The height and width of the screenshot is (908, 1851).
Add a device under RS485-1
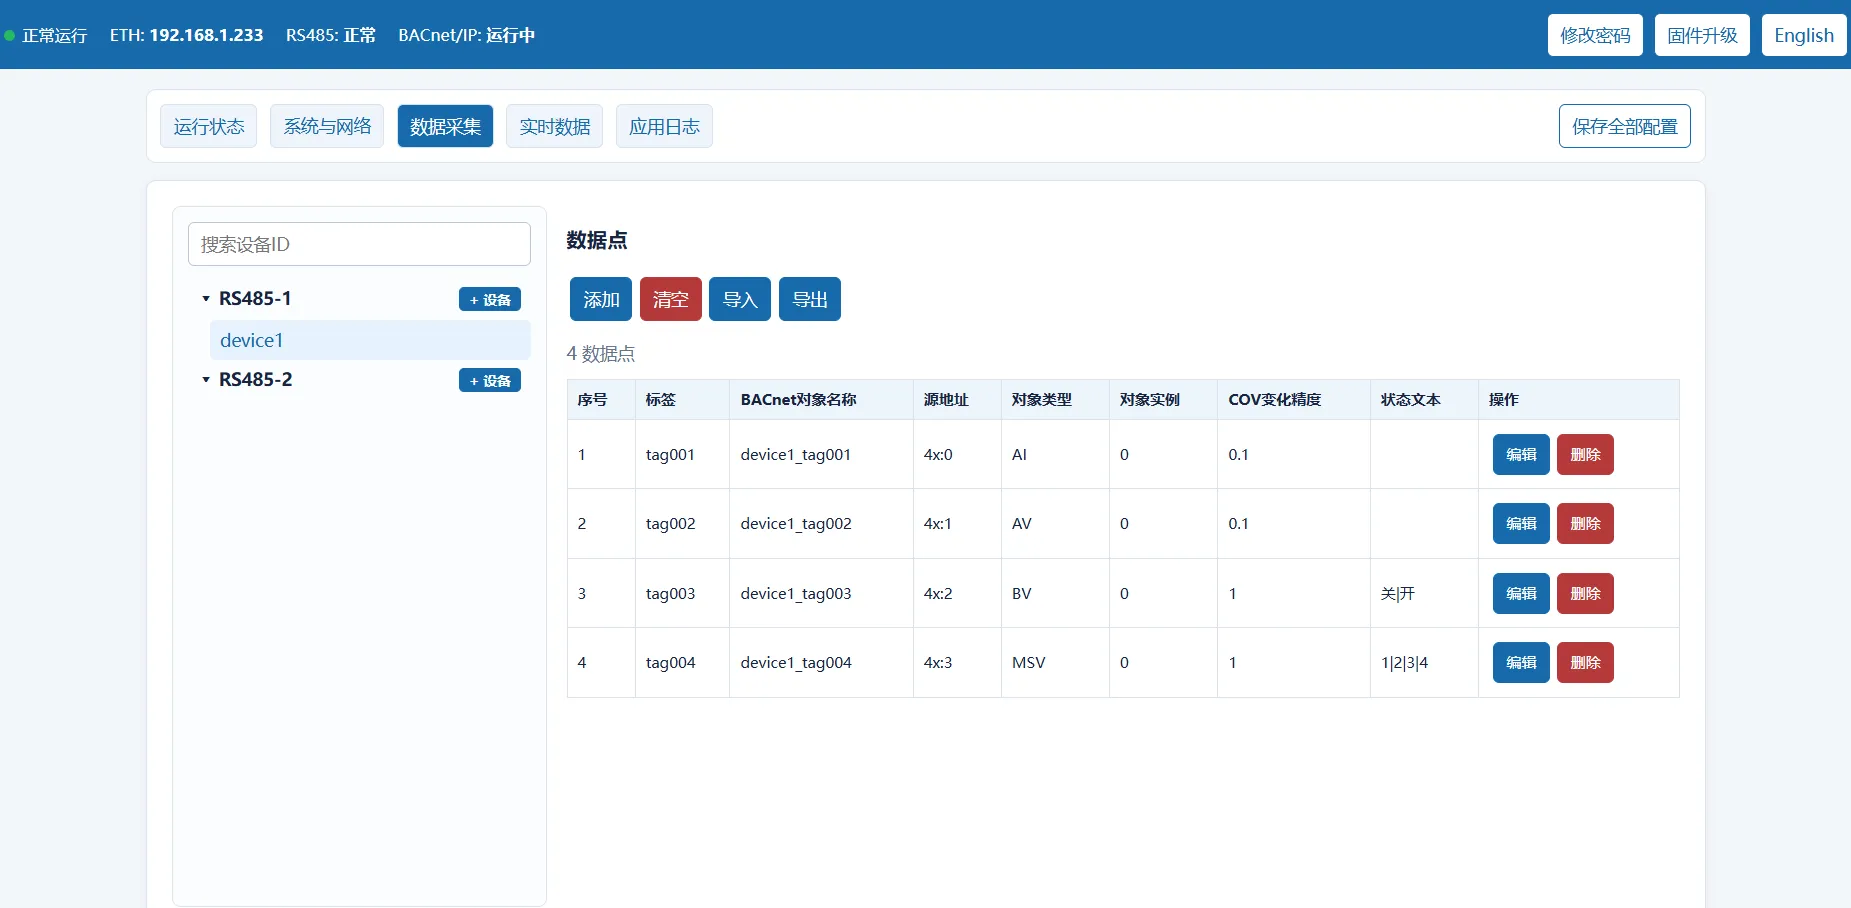coord(490,299)
